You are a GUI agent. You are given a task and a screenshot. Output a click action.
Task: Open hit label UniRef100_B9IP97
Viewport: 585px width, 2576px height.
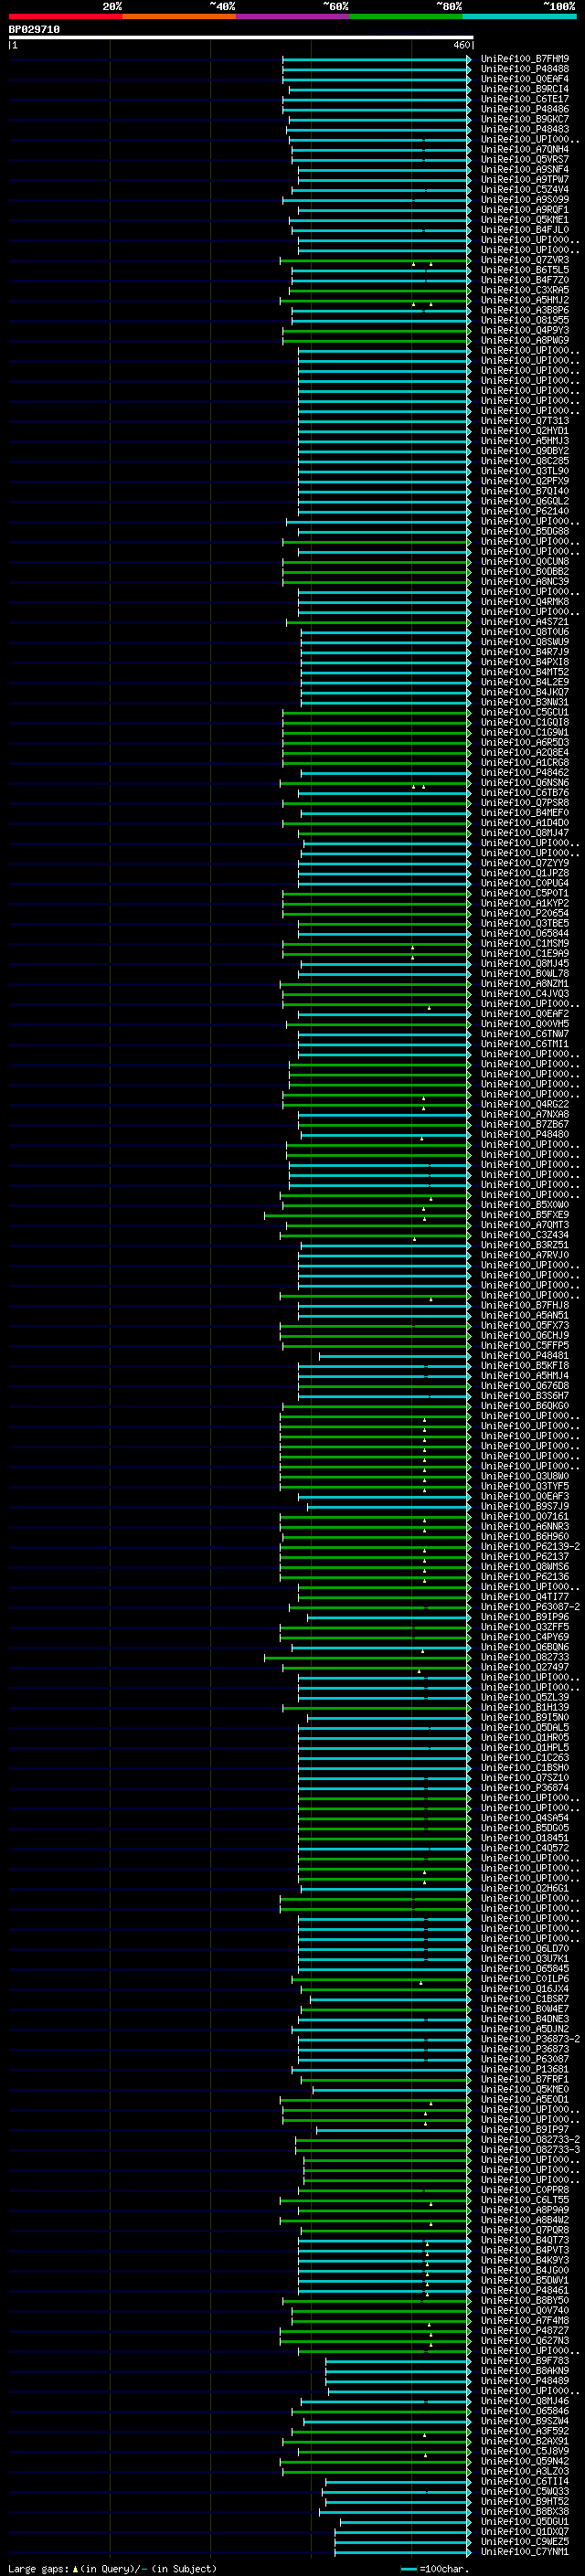(524, 2130)
